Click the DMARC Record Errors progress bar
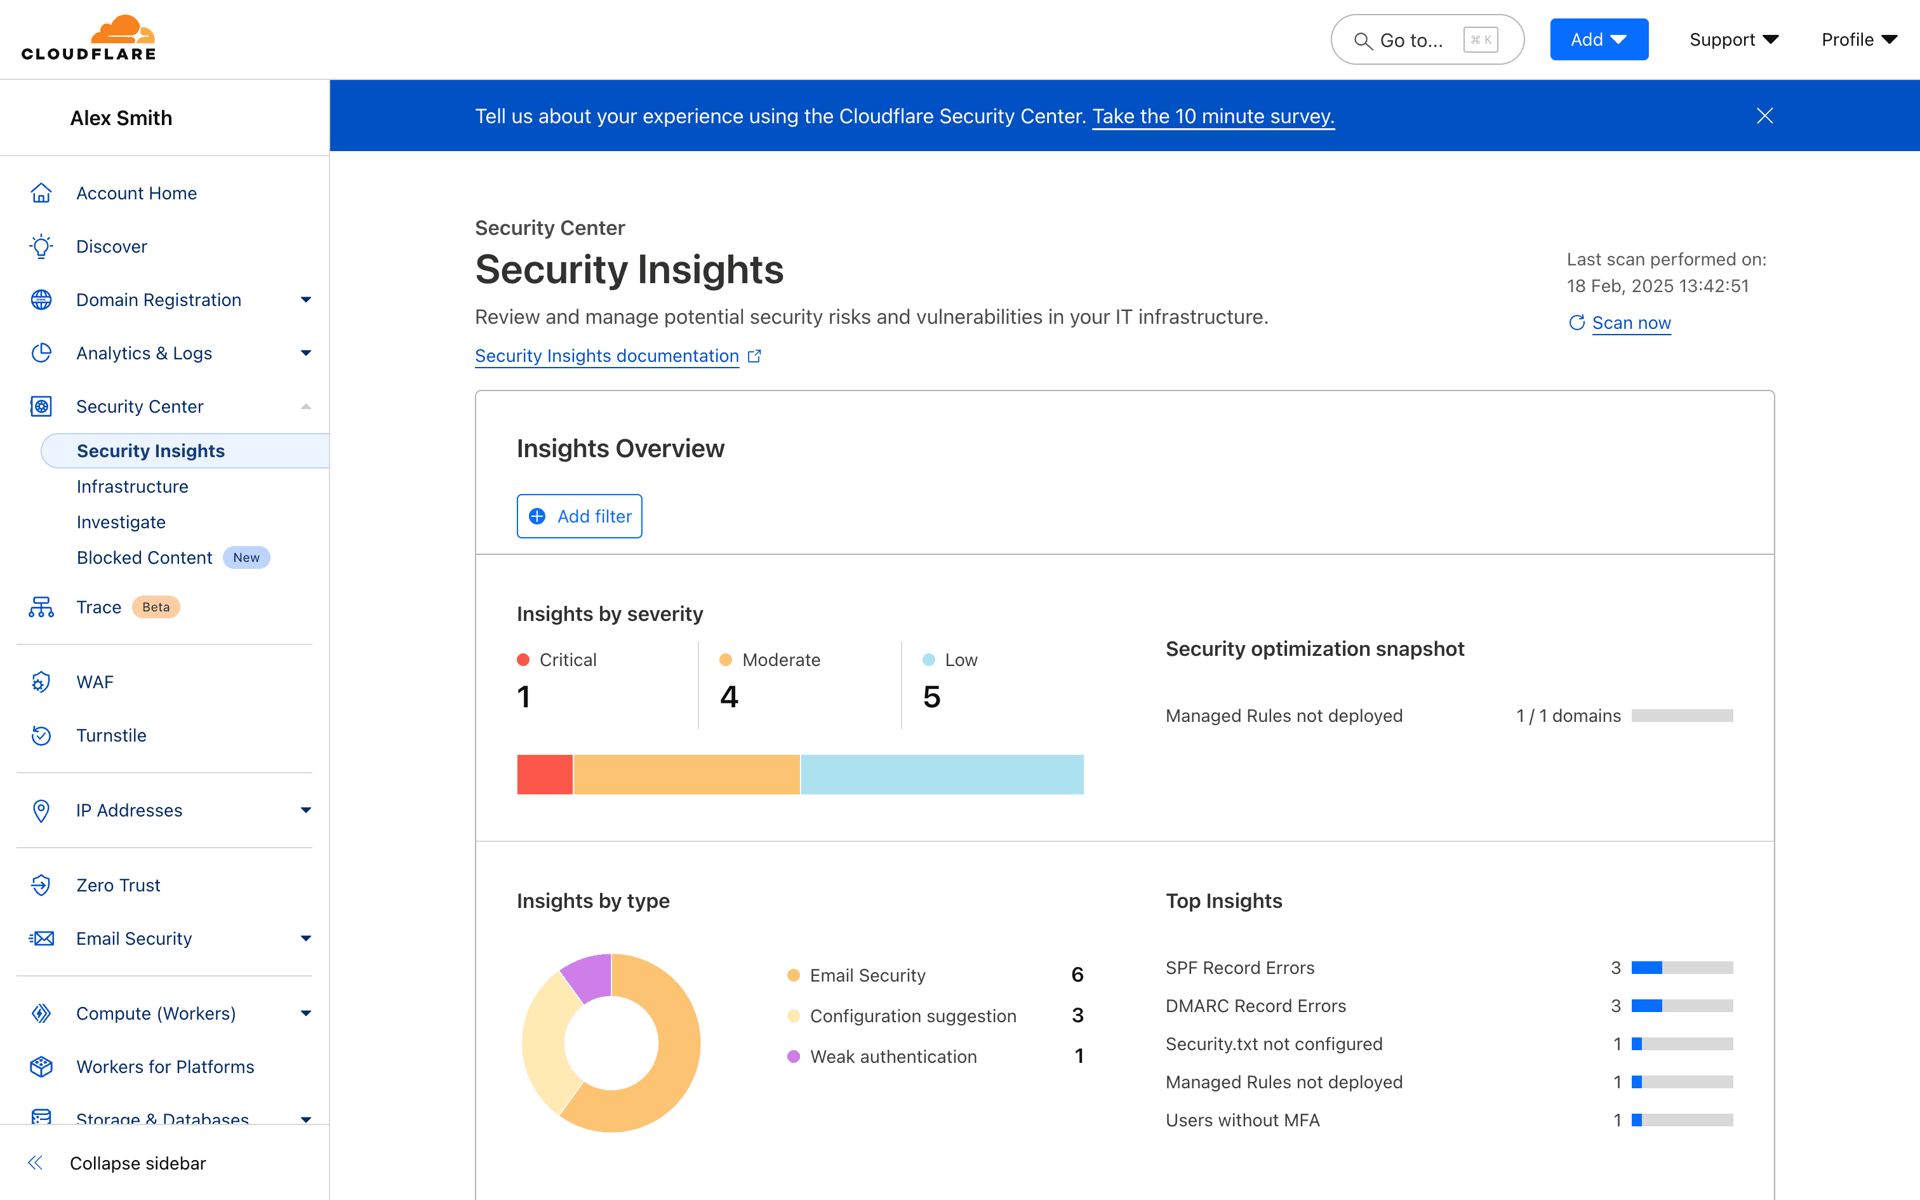 [1682, 1006]
